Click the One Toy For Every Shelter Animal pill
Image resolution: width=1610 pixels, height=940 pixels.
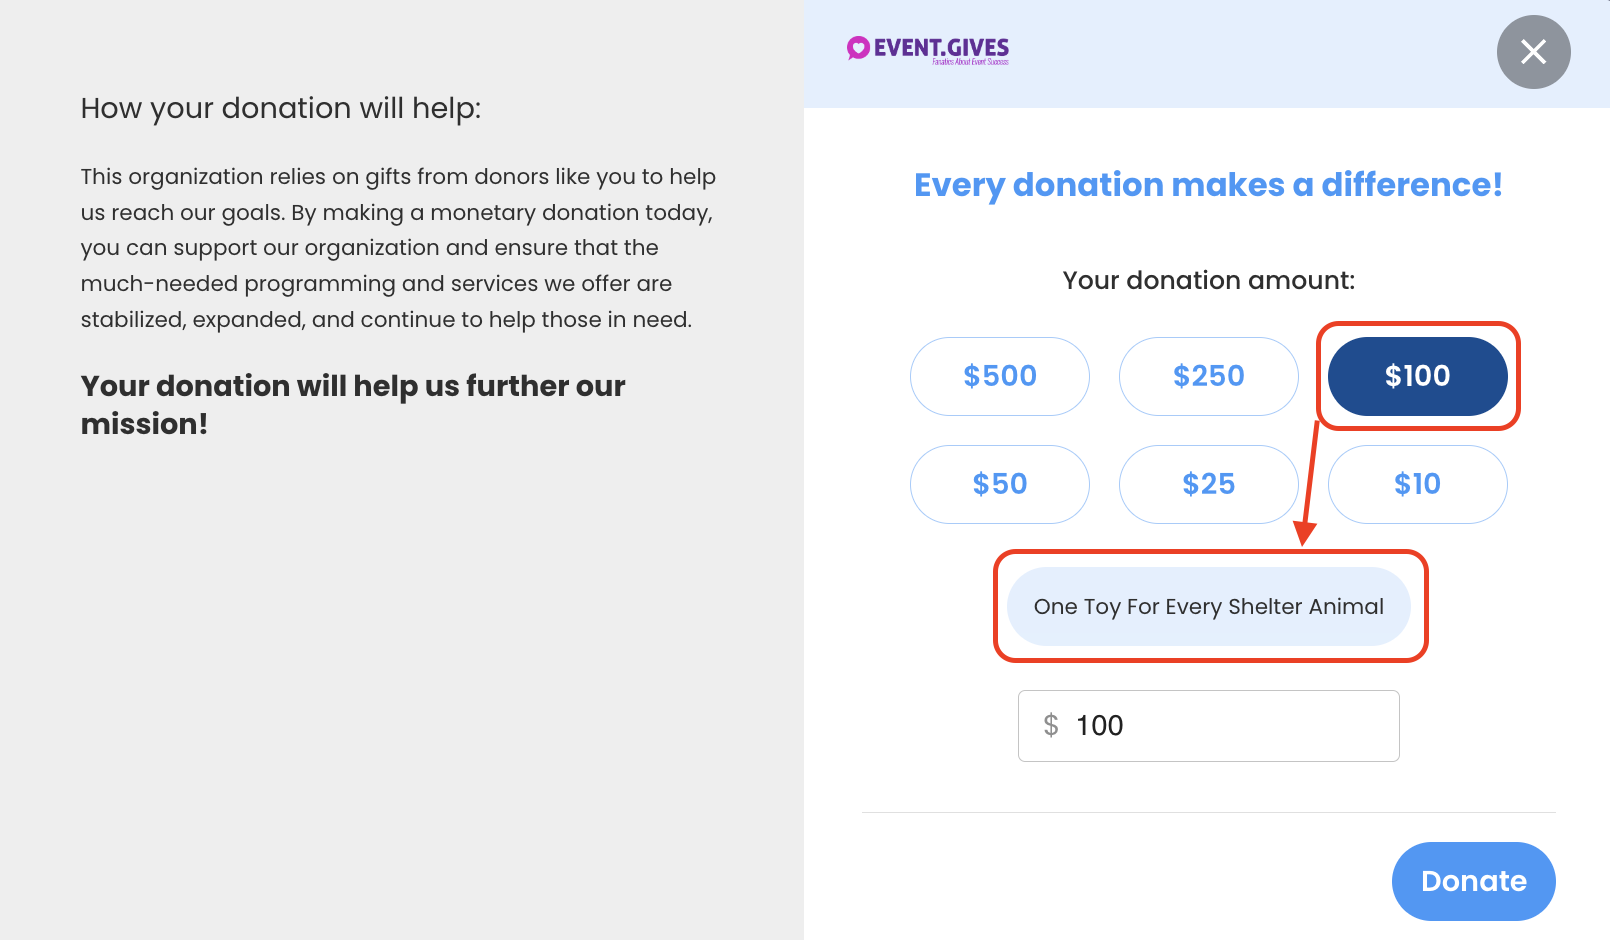point(1208,607)
